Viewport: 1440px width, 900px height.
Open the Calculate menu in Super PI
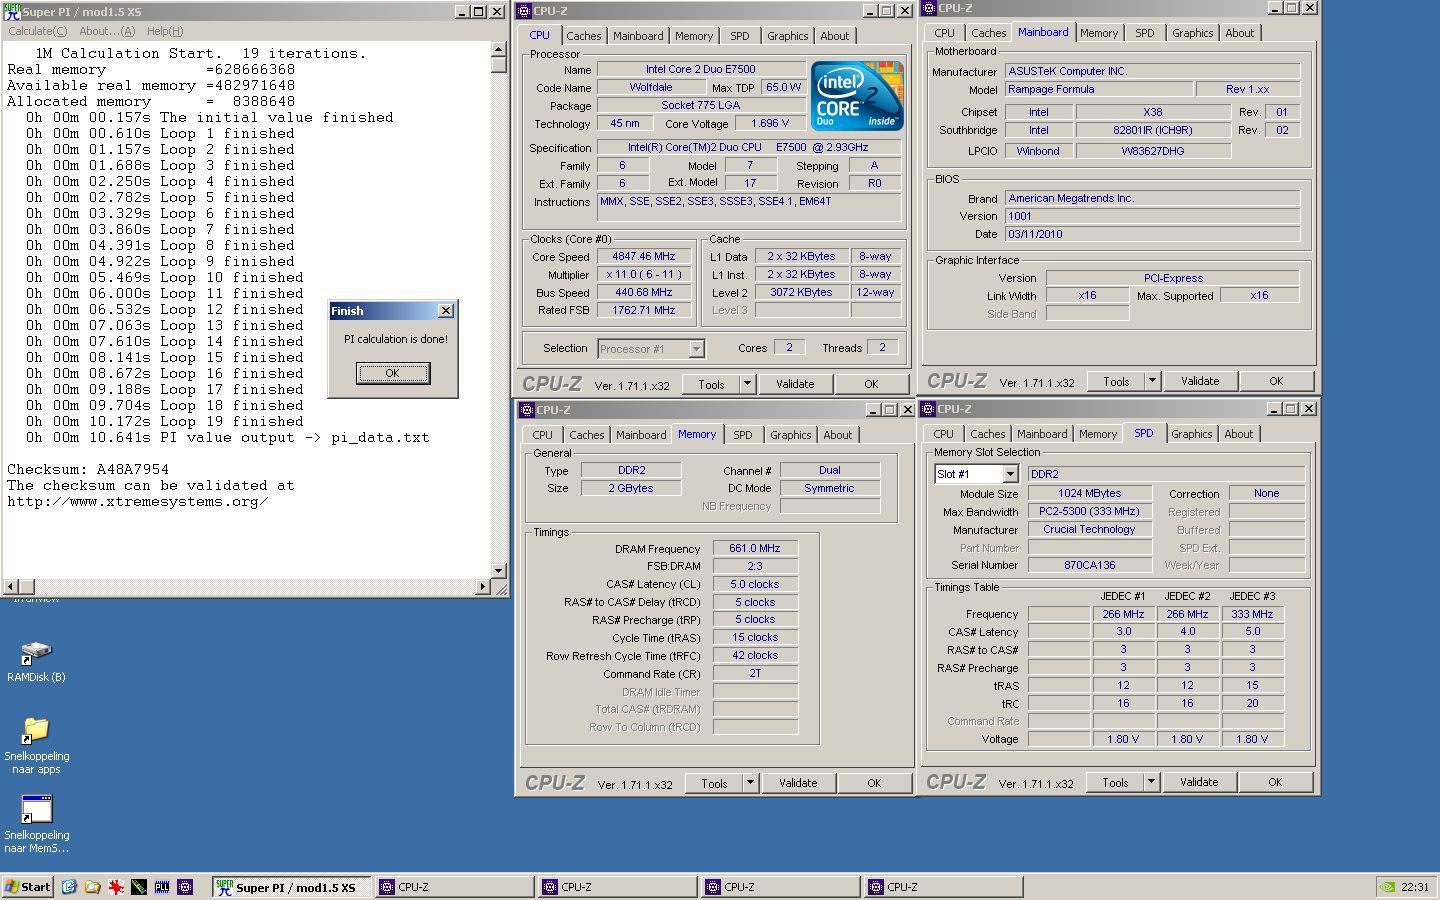pos(38,31)
